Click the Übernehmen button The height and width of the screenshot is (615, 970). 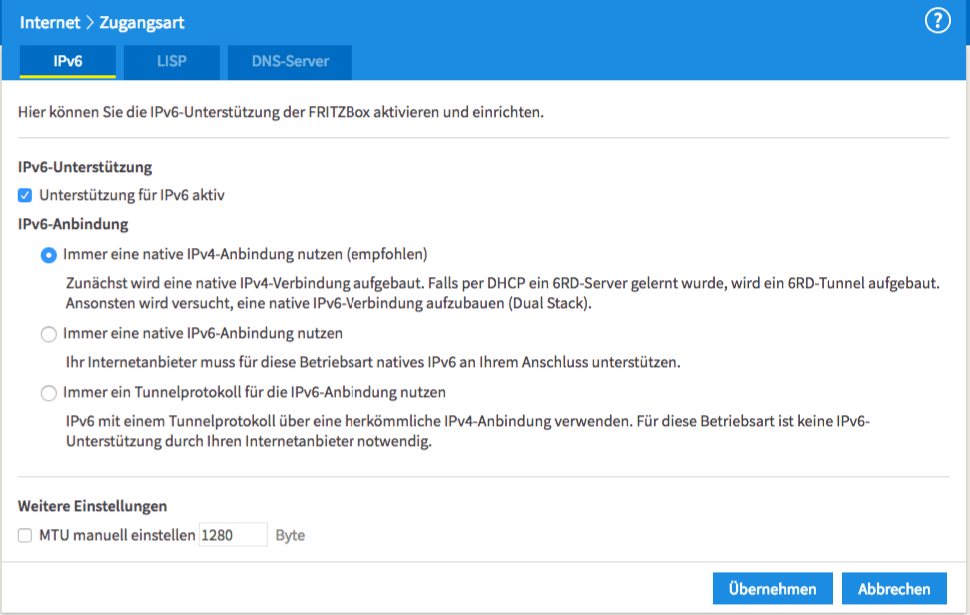(773, 588)
